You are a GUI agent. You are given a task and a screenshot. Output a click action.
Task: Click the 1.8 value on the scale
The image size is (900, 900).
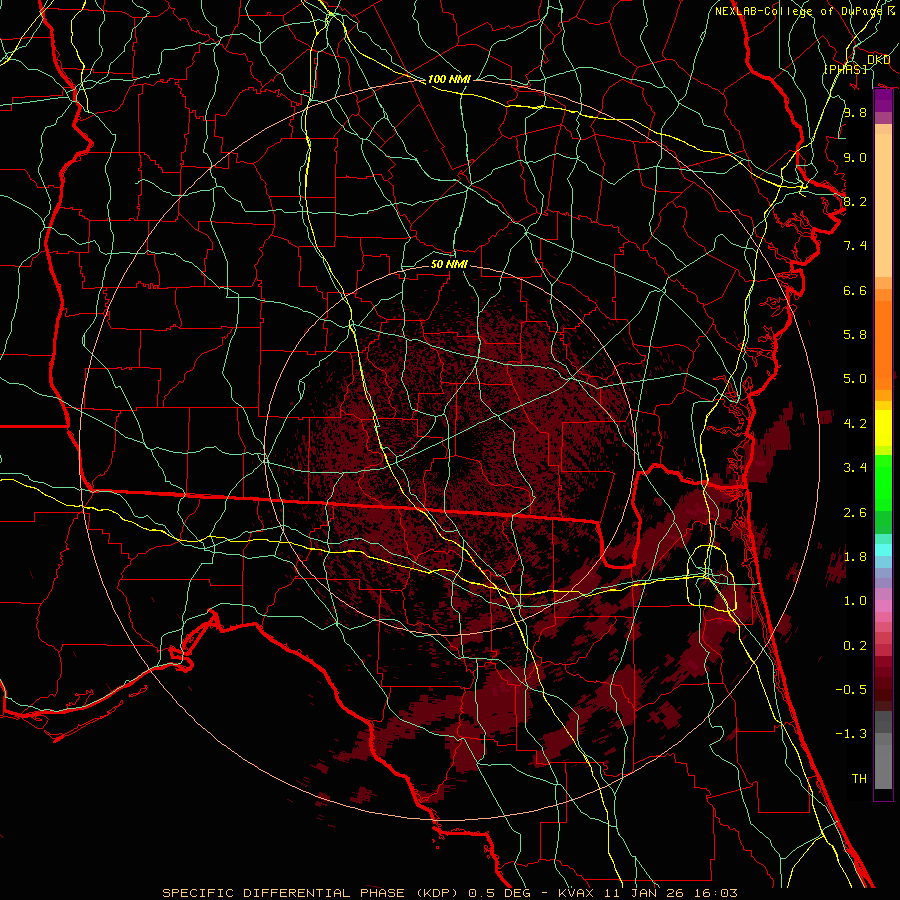click(855, 557)
